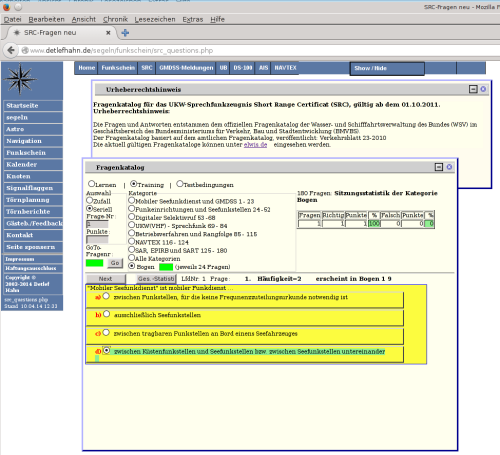Open the Chronik menu

[115, 19]
